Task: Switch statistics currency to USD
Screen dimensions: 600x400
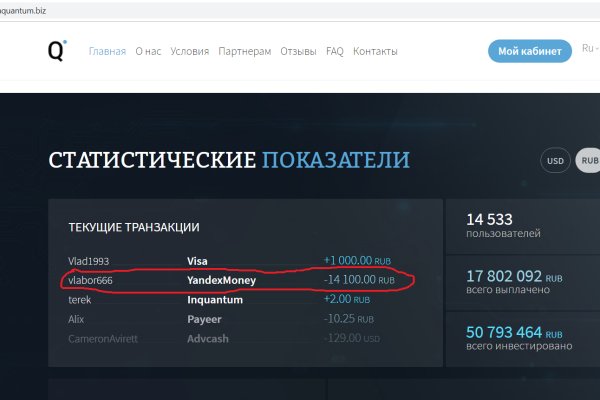Action: [555, 160]
